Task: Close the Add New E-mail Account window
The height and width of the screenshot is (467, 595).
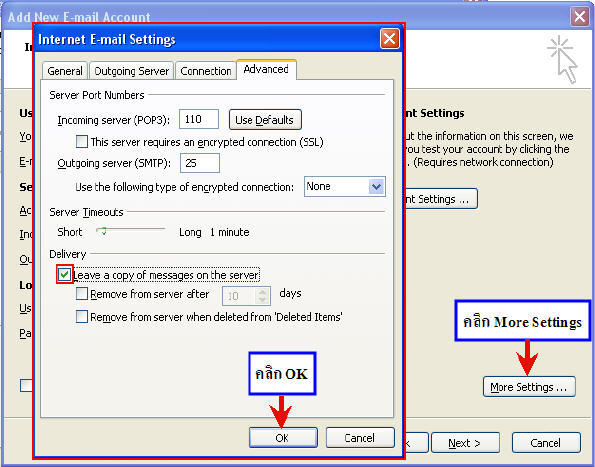Action: (x=580, y=17)
